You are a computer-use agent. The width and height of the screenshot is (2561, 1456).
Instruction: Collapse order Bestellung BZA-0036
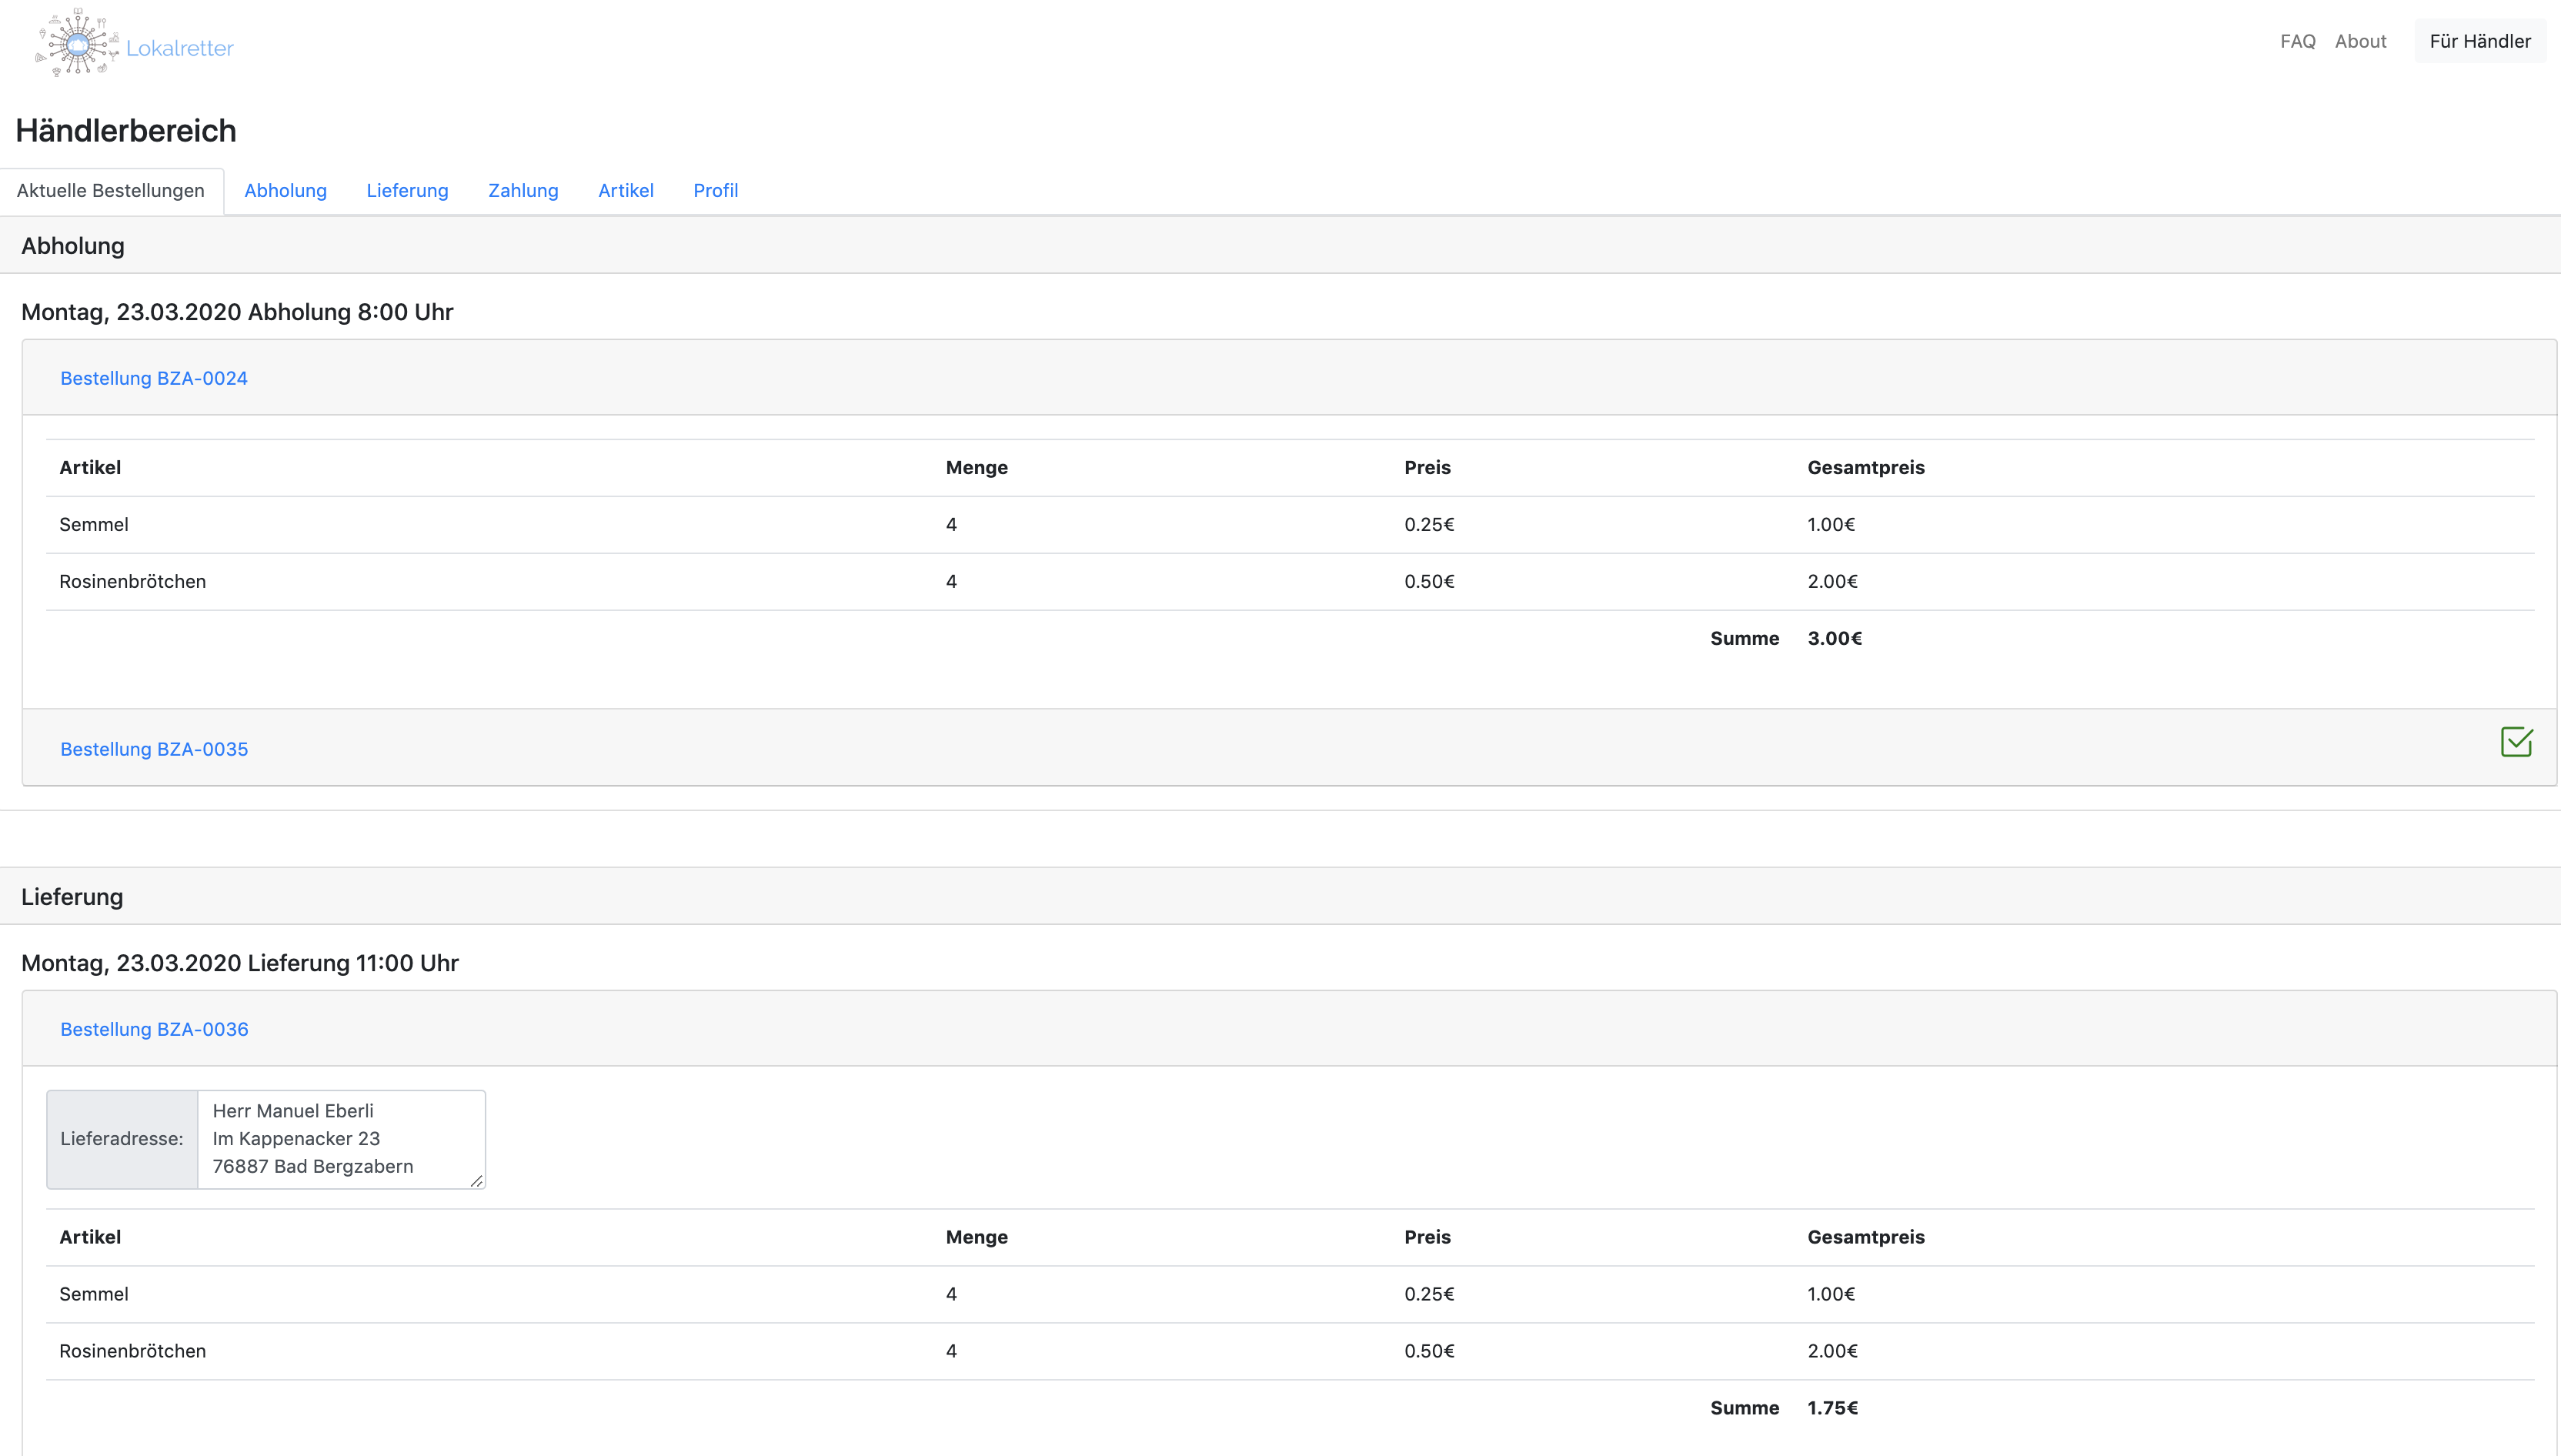point(154,1029)
